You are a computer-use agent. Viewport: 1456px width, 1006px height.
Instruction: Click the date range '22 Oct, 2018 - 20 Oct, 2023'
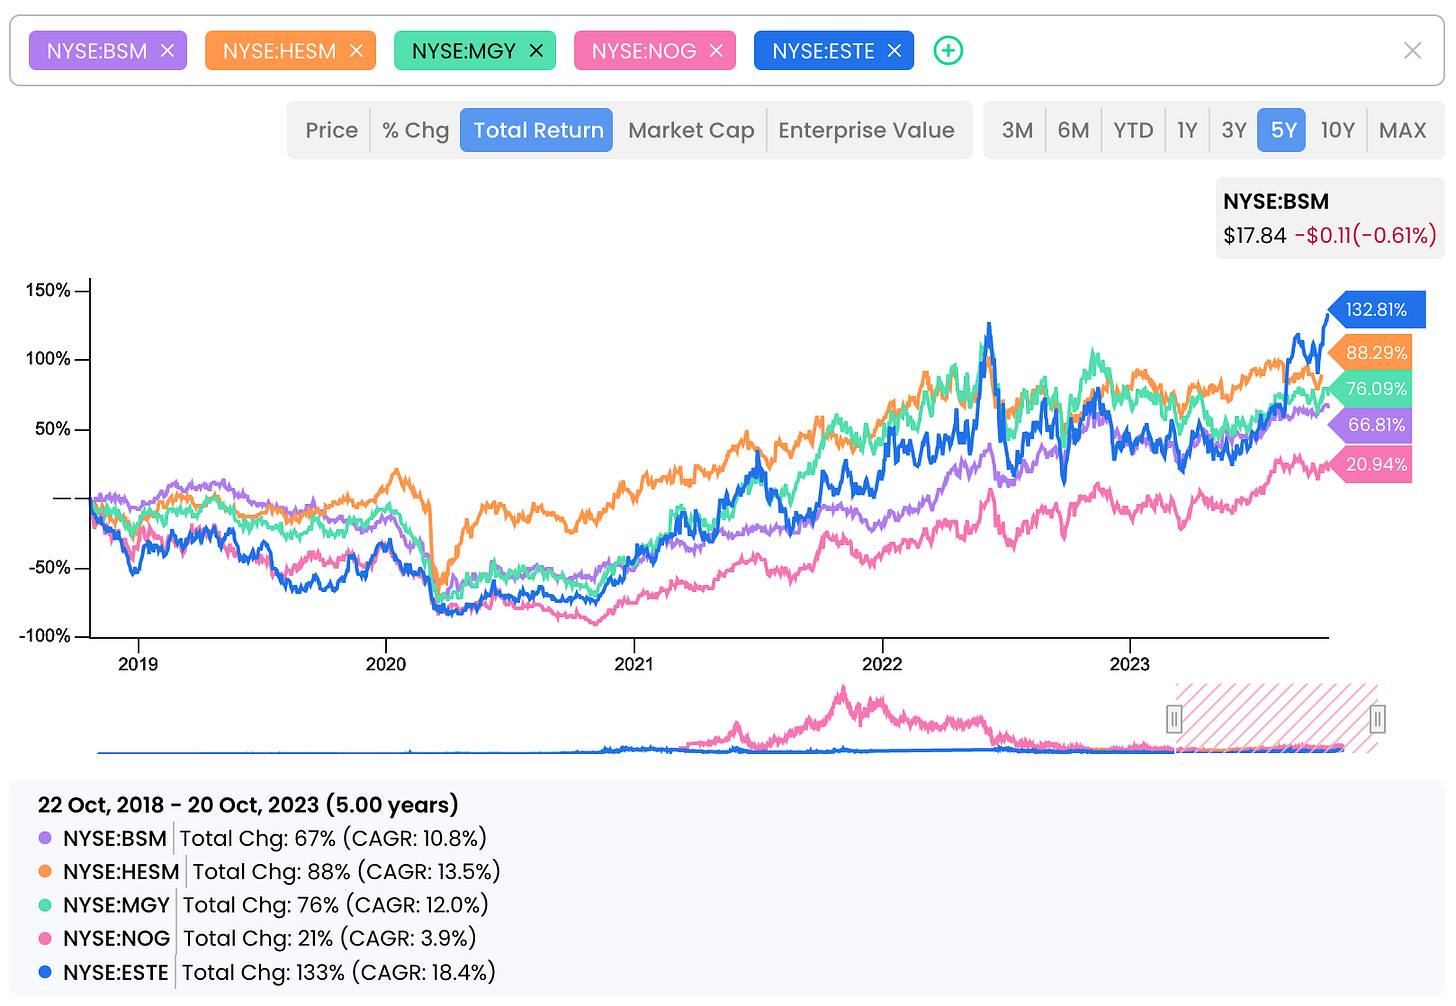[178, 805]
